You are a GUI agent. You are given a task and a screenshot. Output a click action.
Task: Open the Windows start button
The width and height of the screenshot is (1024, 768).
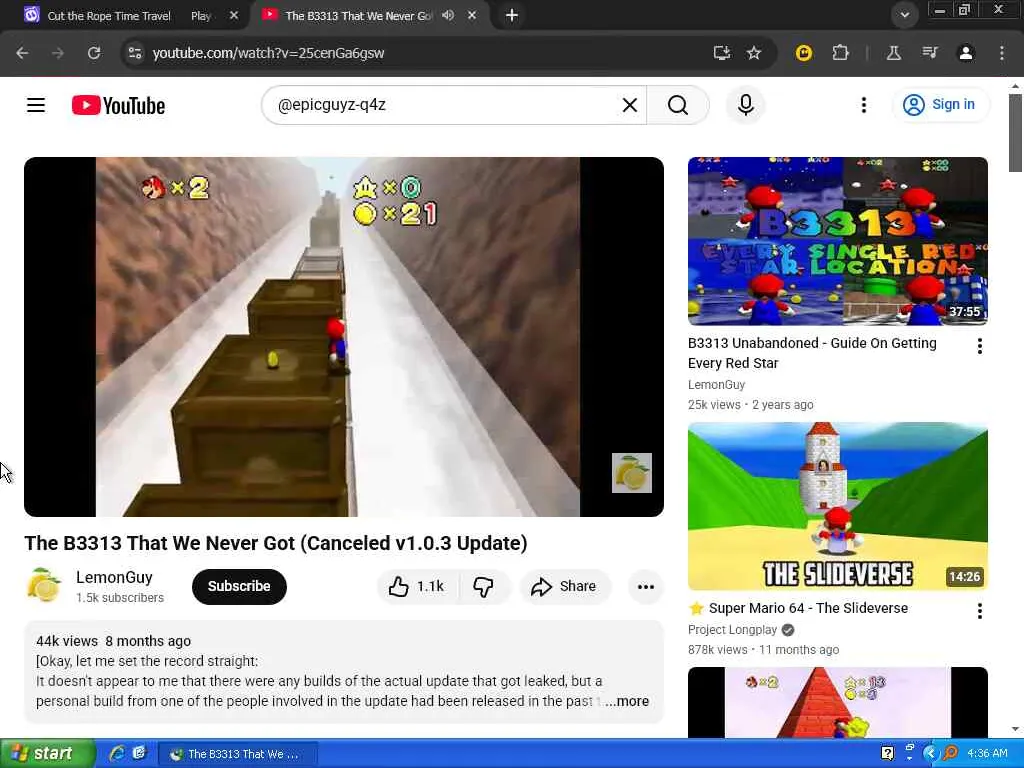(47, 754)
